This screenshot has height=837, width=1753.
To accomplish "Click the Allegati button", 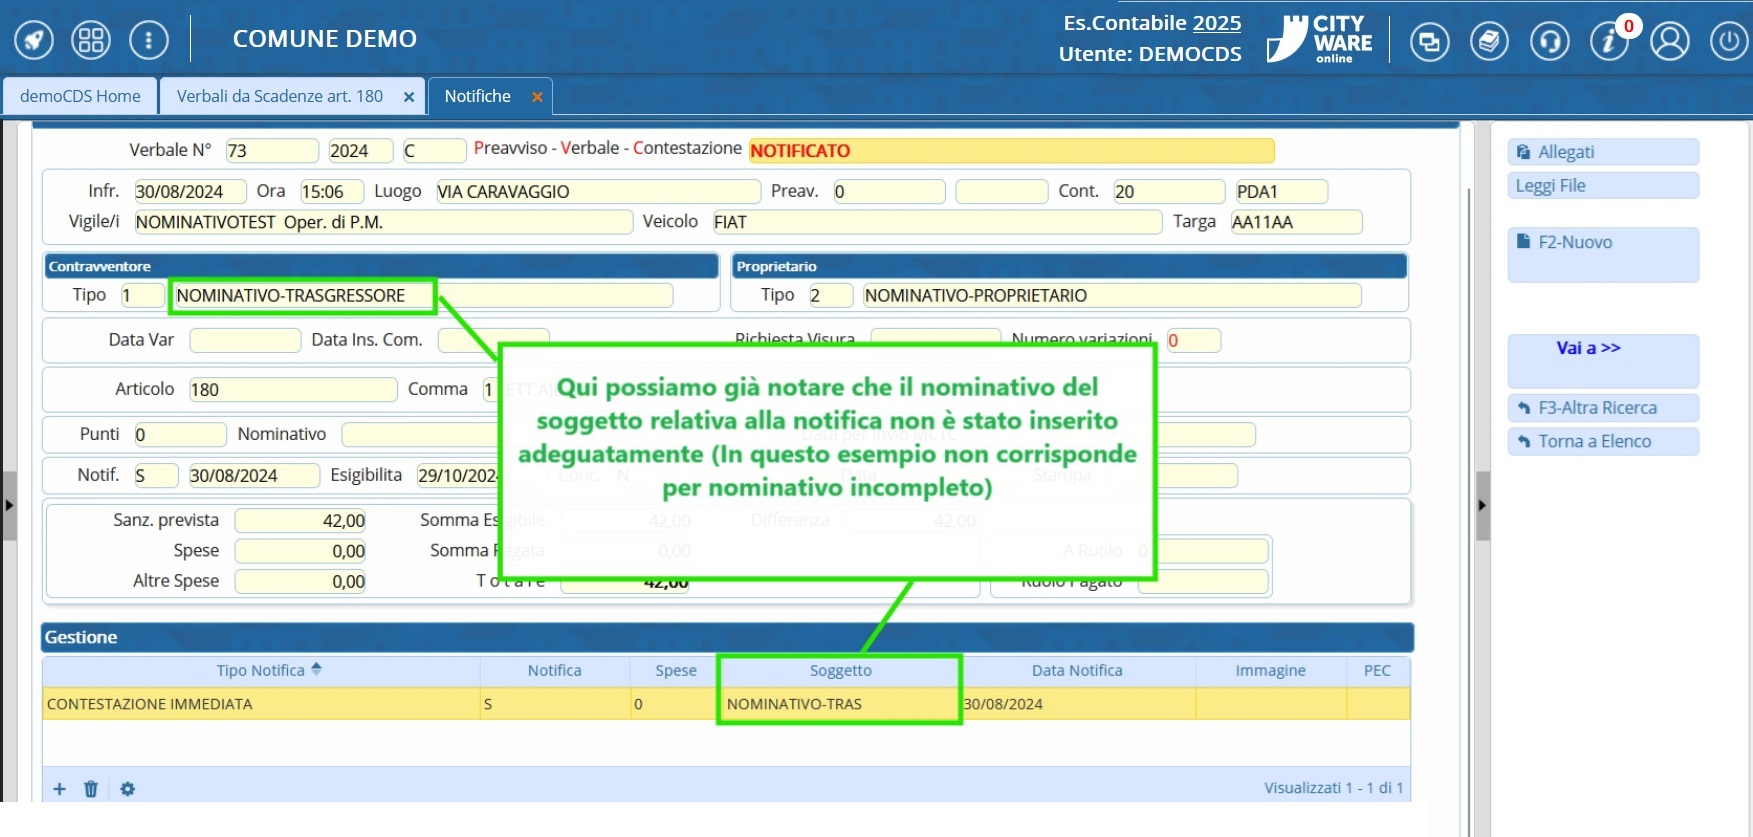I will click(x=1602, y=152).
